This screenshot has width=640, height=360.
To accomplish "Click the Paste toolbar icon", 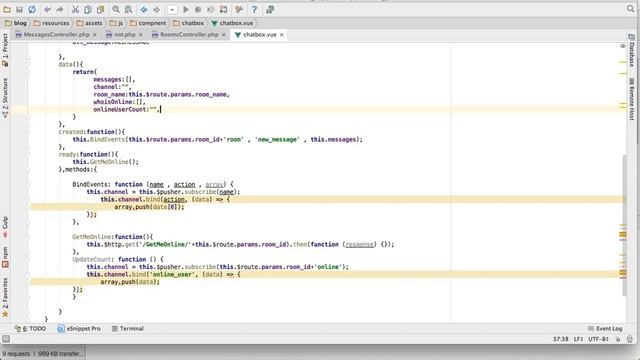I will [x=100, y=9].
